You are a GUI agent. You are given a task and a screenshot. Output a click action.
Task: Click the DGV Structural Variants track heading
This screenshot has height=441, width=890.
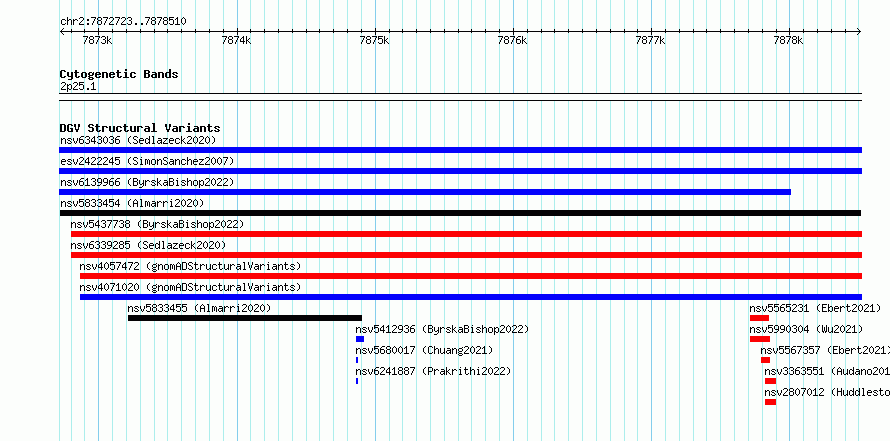click(x=140, y=128)
